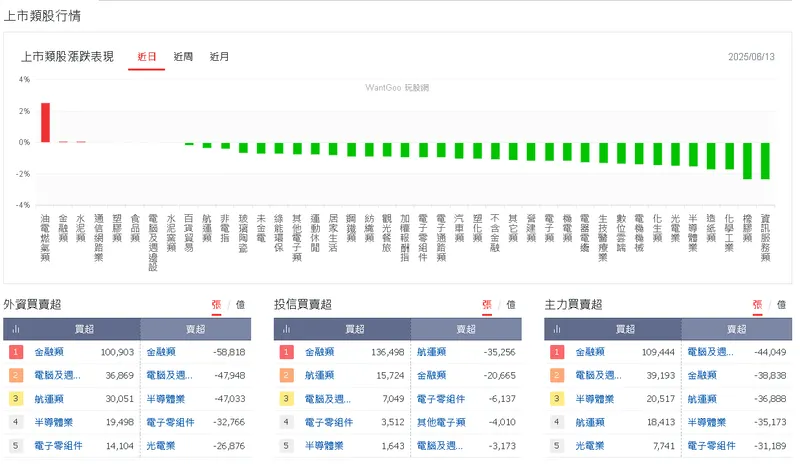Open 電腦及週... link ranked 2 in 外資 買超
The height and width of the screenshot is (464, 800).
pos(57,375)
